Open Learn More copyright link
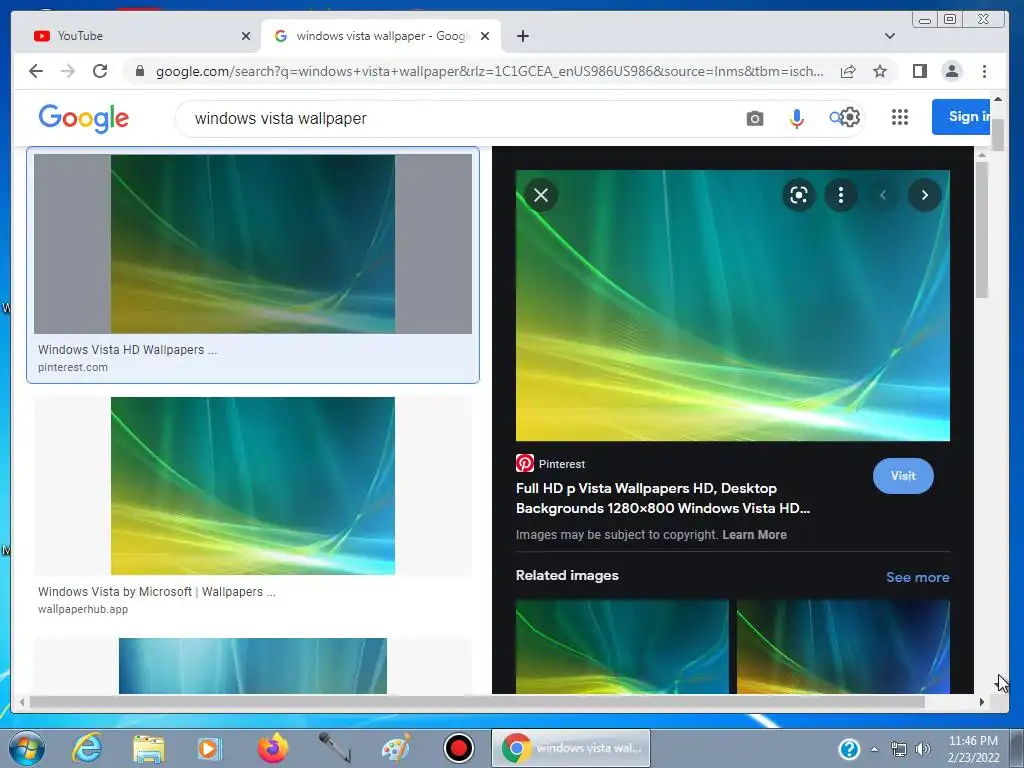This screenshot has height=768, width=1024. pos(754,535)
